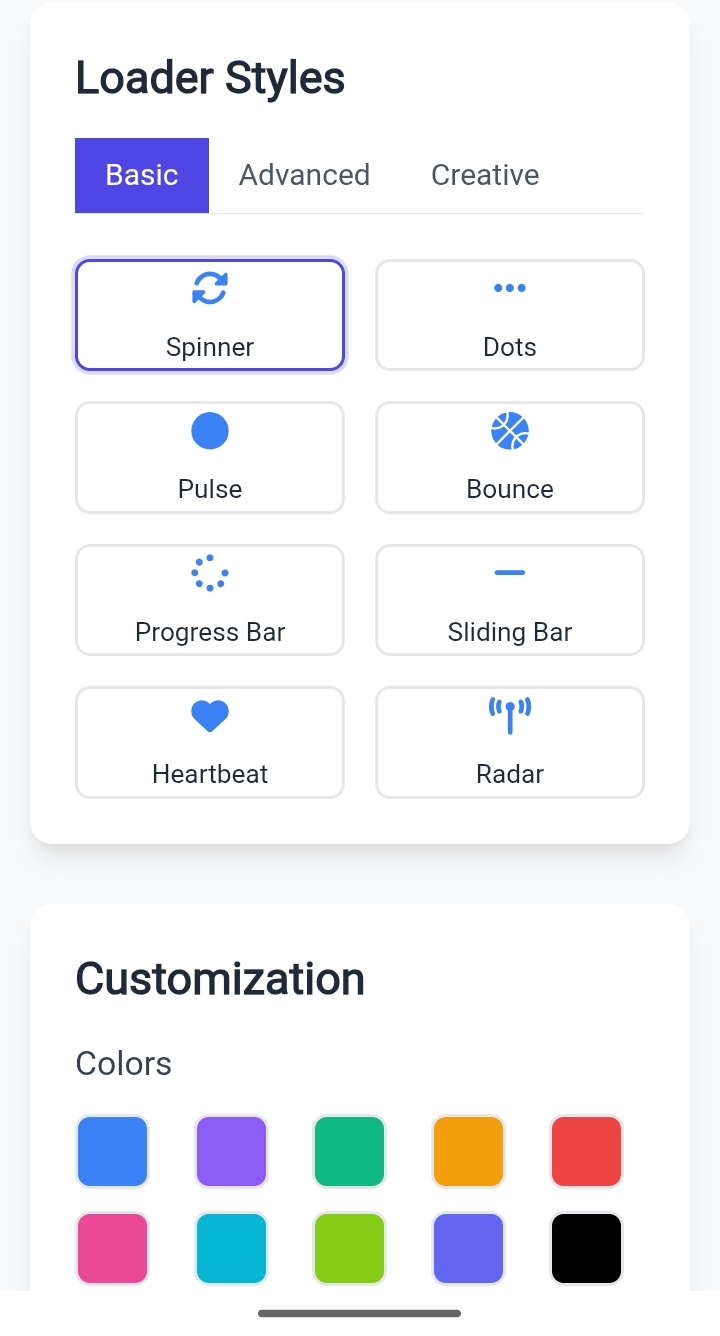Select the Bounce basketball icon

[510, 431]
